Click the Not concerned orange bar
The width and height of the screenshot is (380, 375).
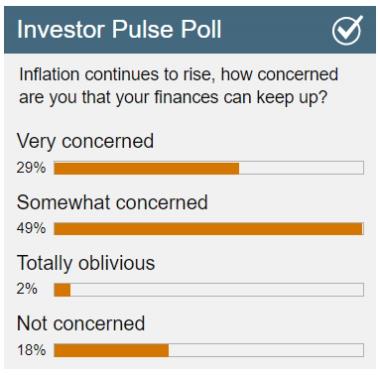(x=111, y=351)
